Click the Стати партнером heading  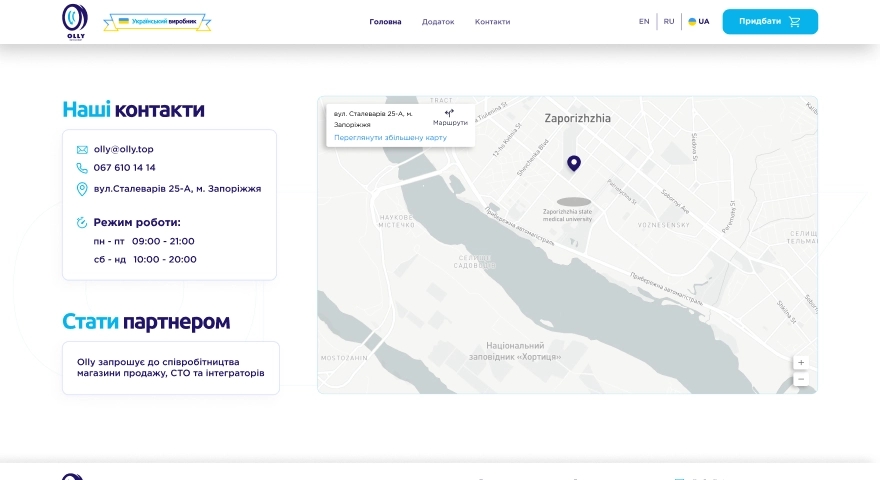click(146, 322)
